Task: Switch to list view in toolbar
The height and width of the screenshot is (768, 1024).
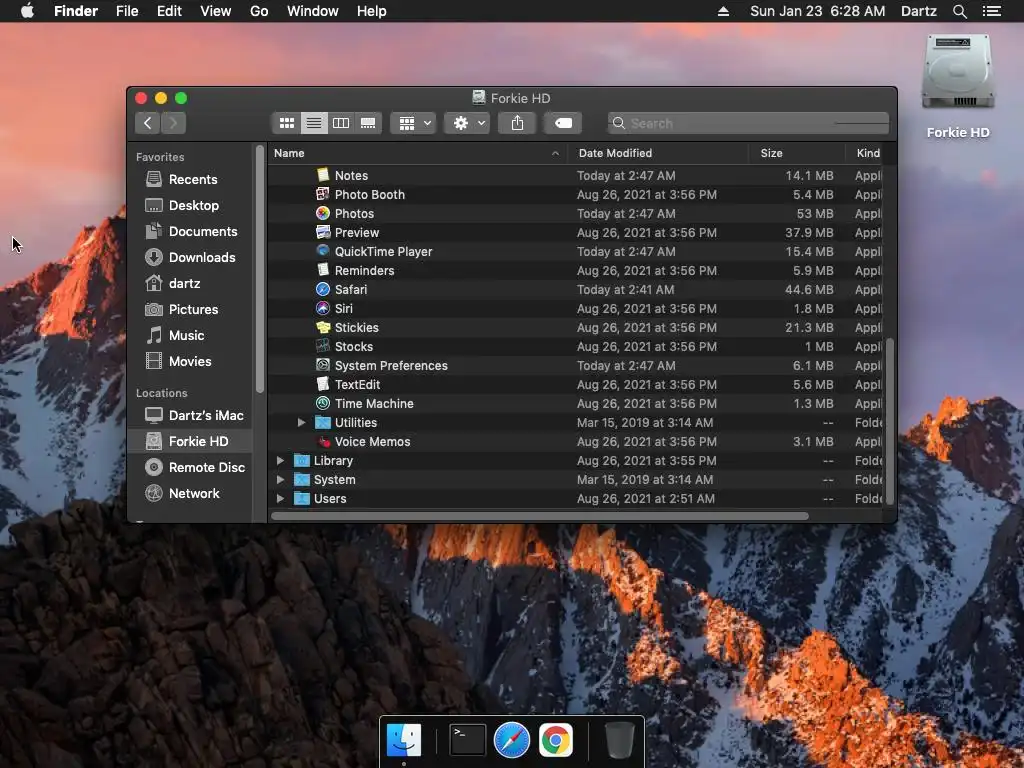Action: [x=314, y=123]
